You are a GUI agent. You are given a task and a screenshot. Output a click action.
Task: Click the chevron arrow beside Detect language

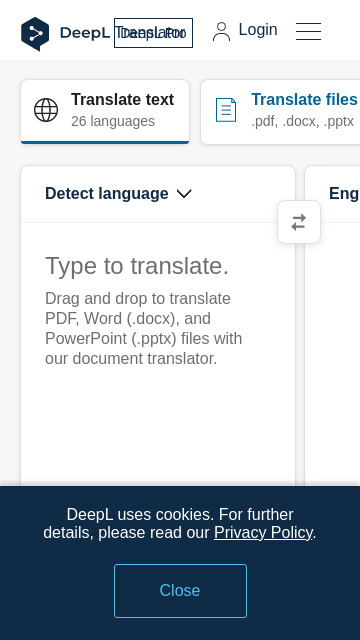pos(184,194)
